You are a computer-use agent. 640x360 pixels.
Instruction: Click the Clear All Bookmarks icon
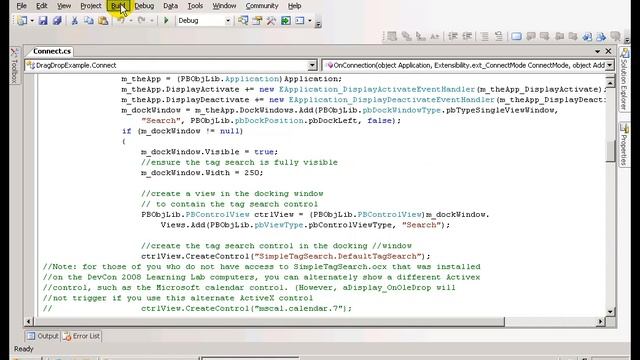615,36
